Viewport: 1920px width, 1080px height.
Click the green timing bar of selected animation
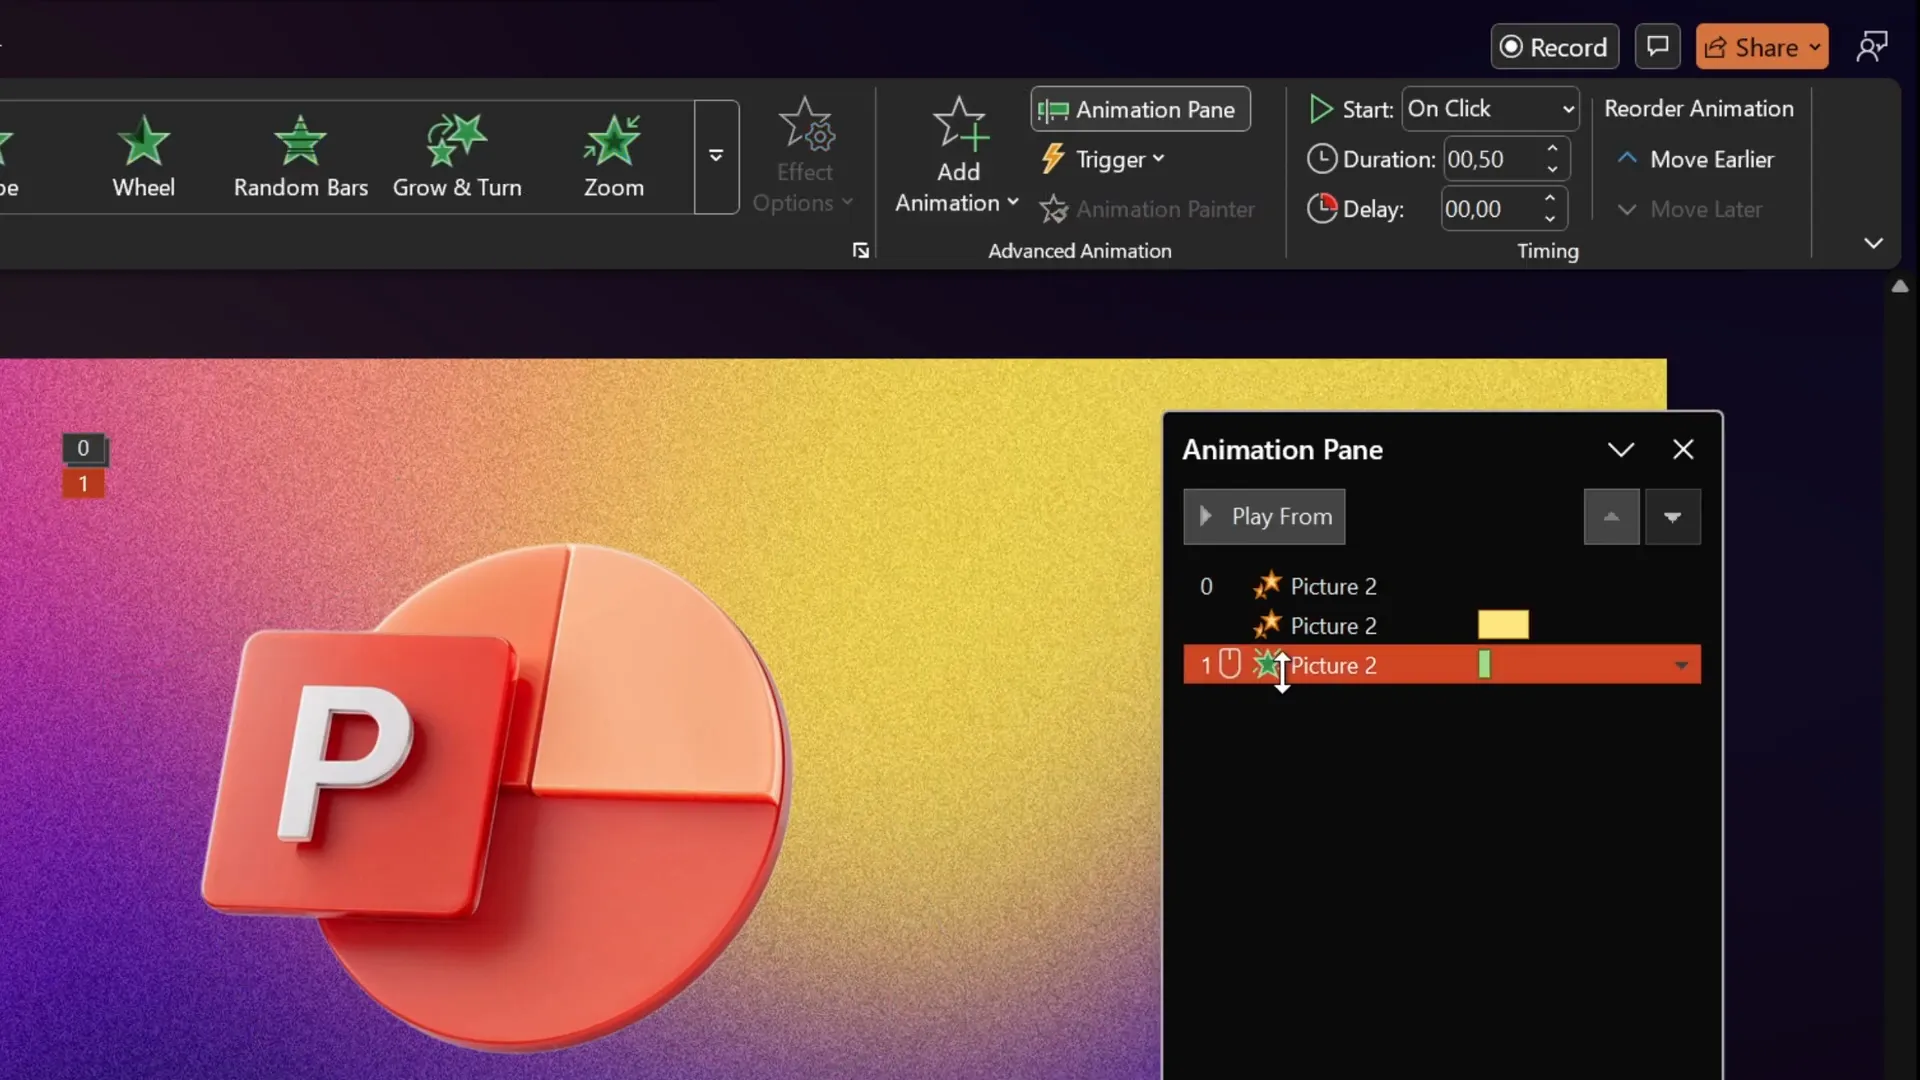(x=1484, y=664)
